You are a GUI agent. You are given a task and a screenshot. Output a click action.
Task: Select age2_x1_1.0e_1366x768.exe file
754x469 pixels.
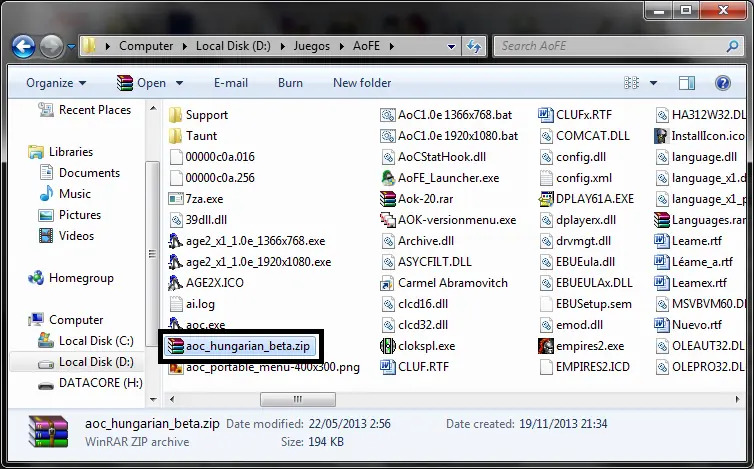pos(247,241)
